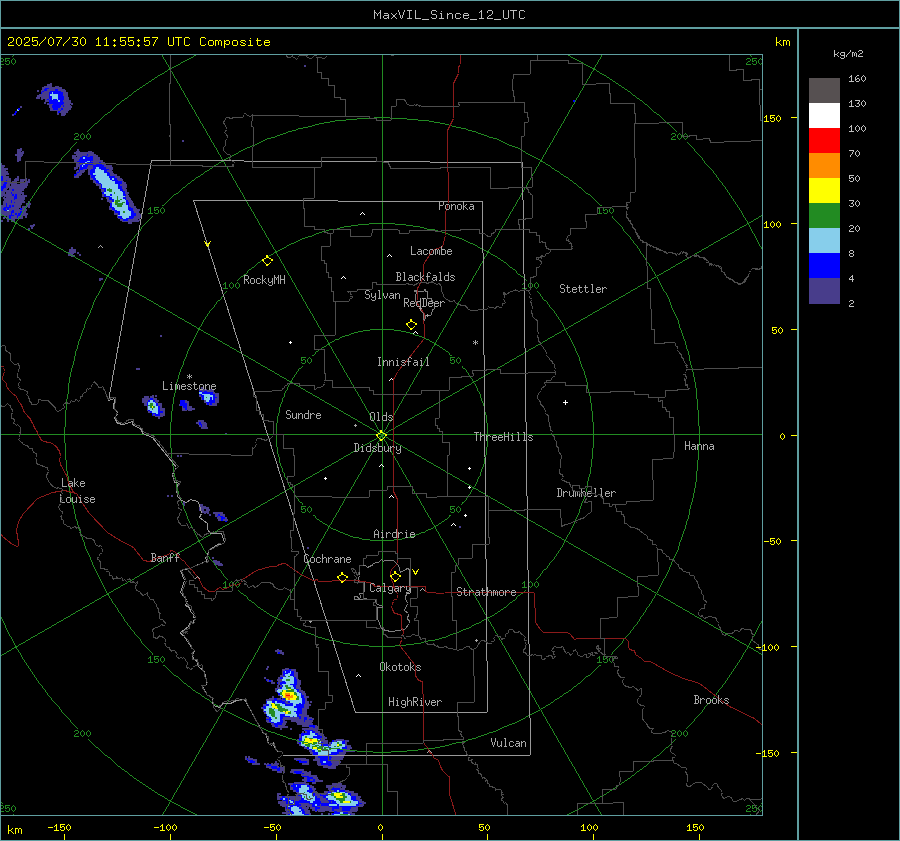Select the purple 2-4 legend color
900x841 pixels.
(x=824, y=290)
